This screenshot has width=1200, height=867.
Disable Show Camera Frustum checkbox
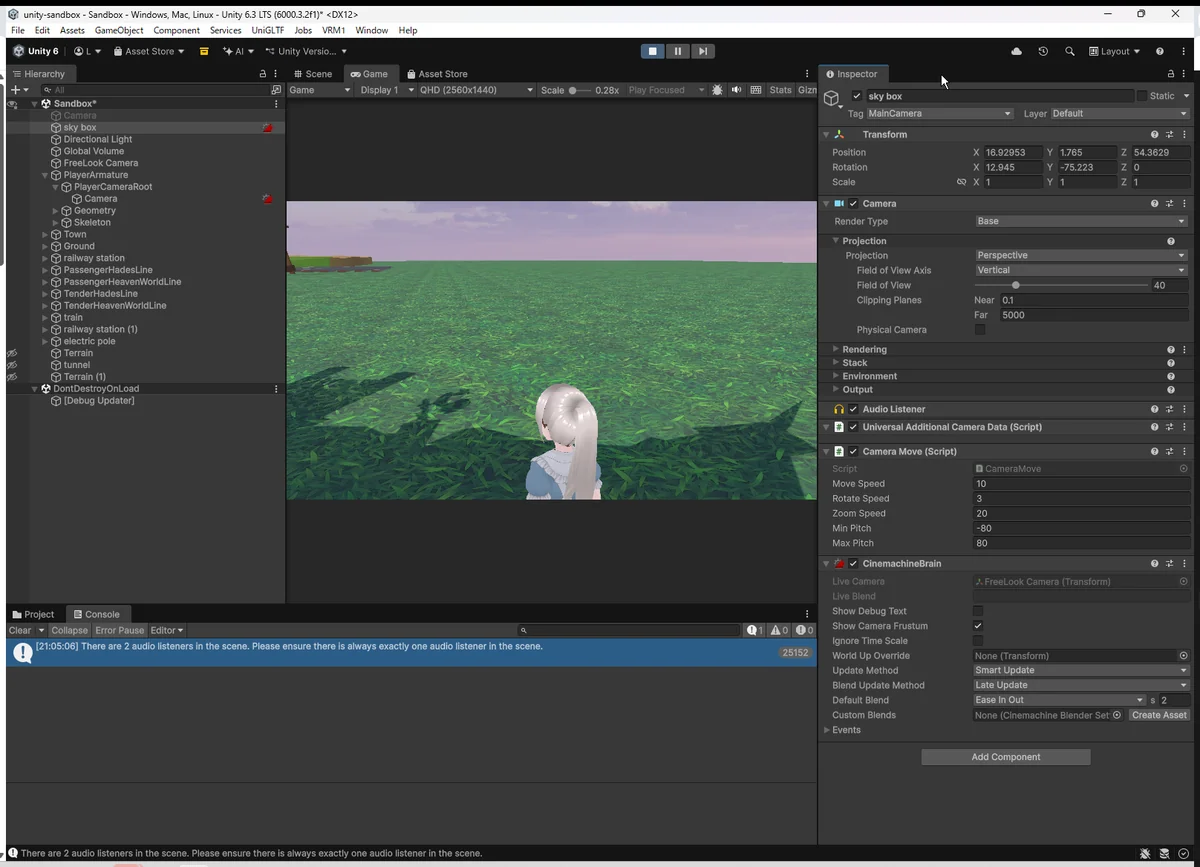pyautogui.click(x=978, y=626)
